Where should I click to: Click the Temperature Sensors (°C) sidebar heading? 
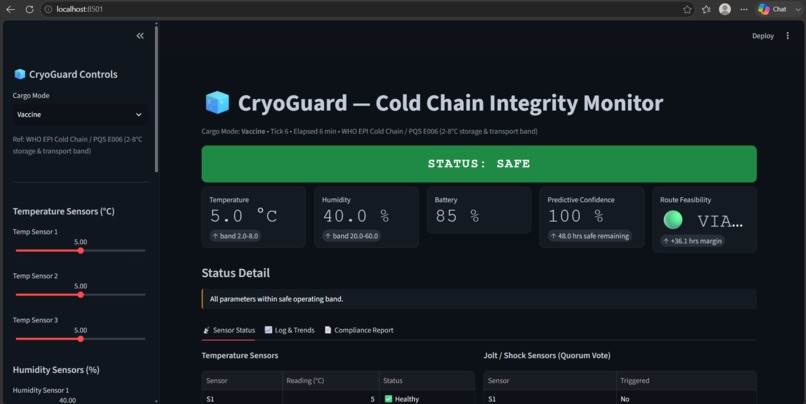[x=64, y=211]
